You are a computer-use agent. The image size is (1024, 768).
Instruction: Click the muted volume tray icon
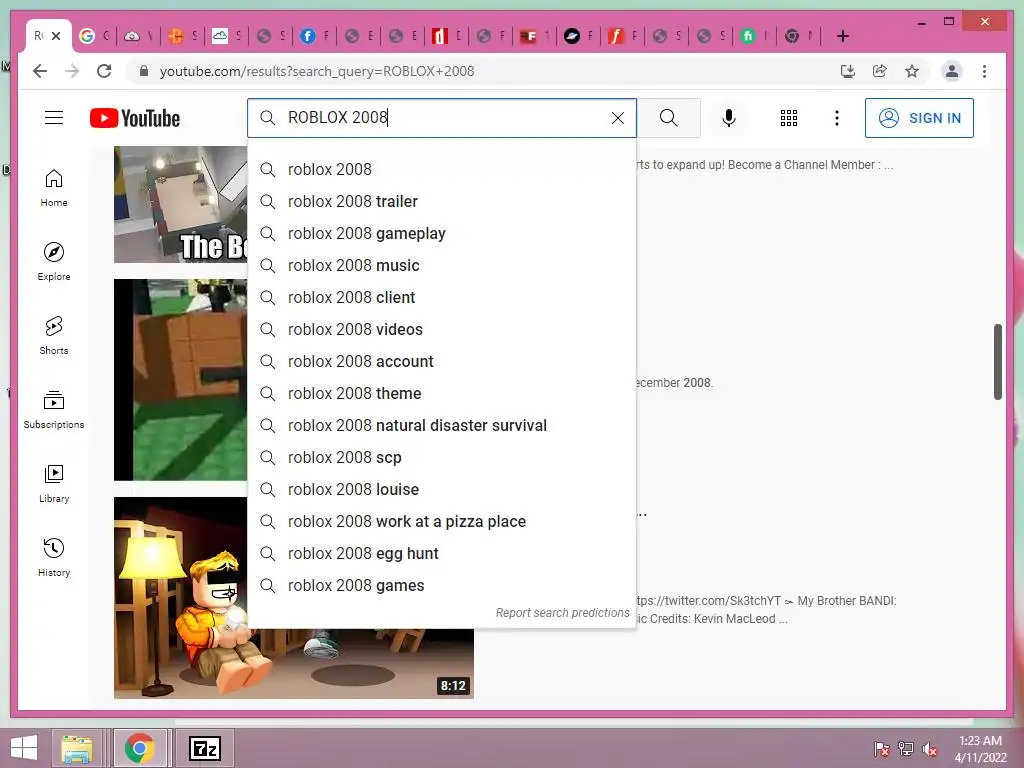(929, 749)
